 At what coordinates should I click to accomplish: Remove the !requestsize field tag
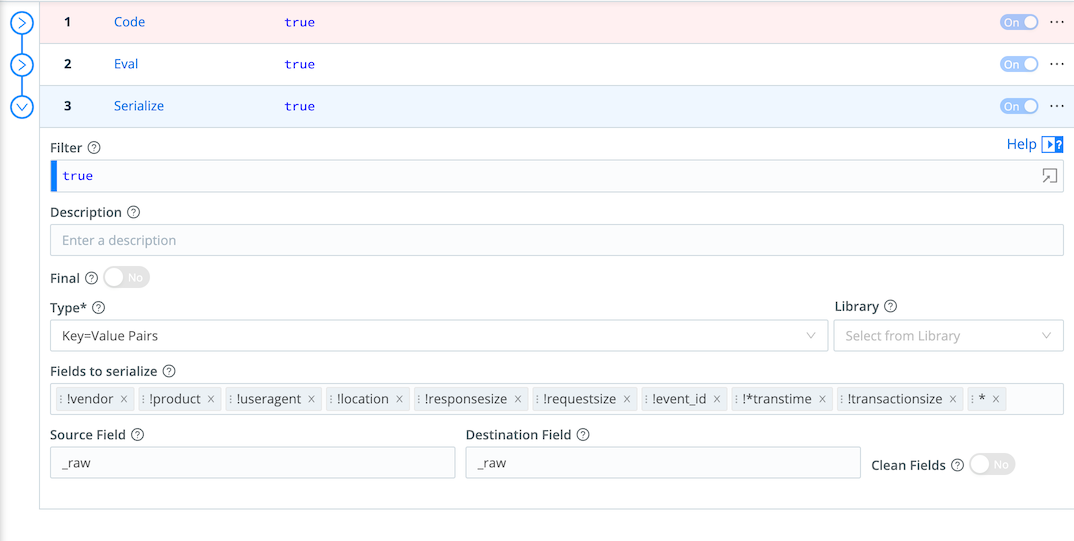tap(627, 399)
